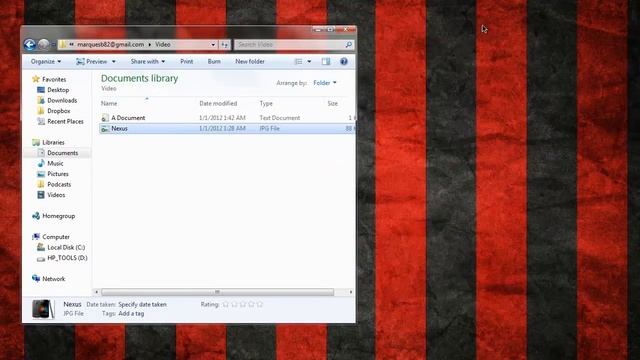Click the Nexus JPG file icon
The height and width of the screenshot is (360, 640).
[105, 129]
